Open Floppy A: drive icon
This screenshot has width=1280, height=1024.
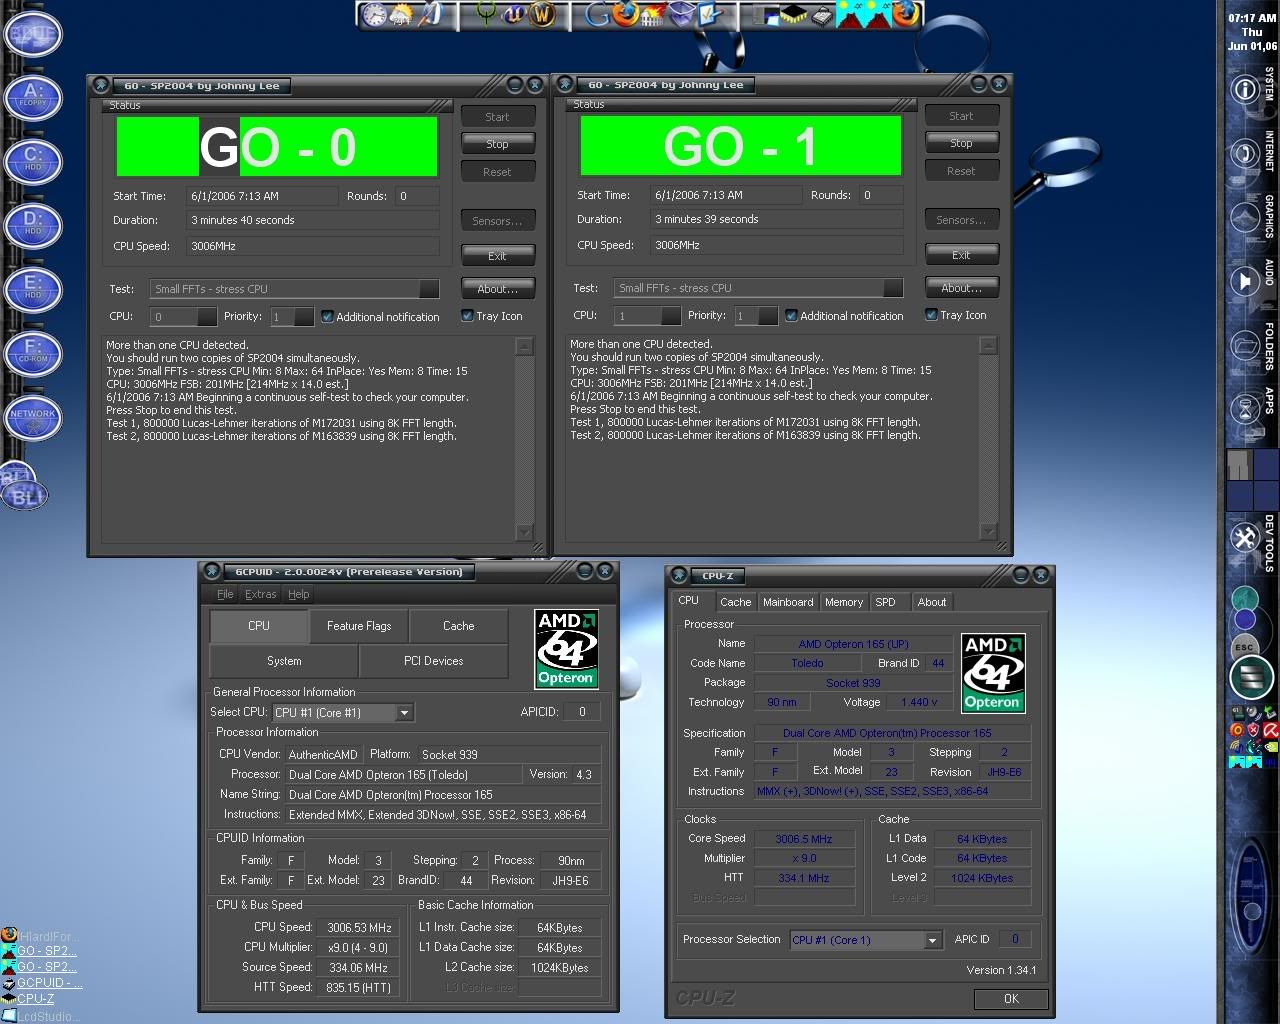pyautogui.click(x=33, y=97)
